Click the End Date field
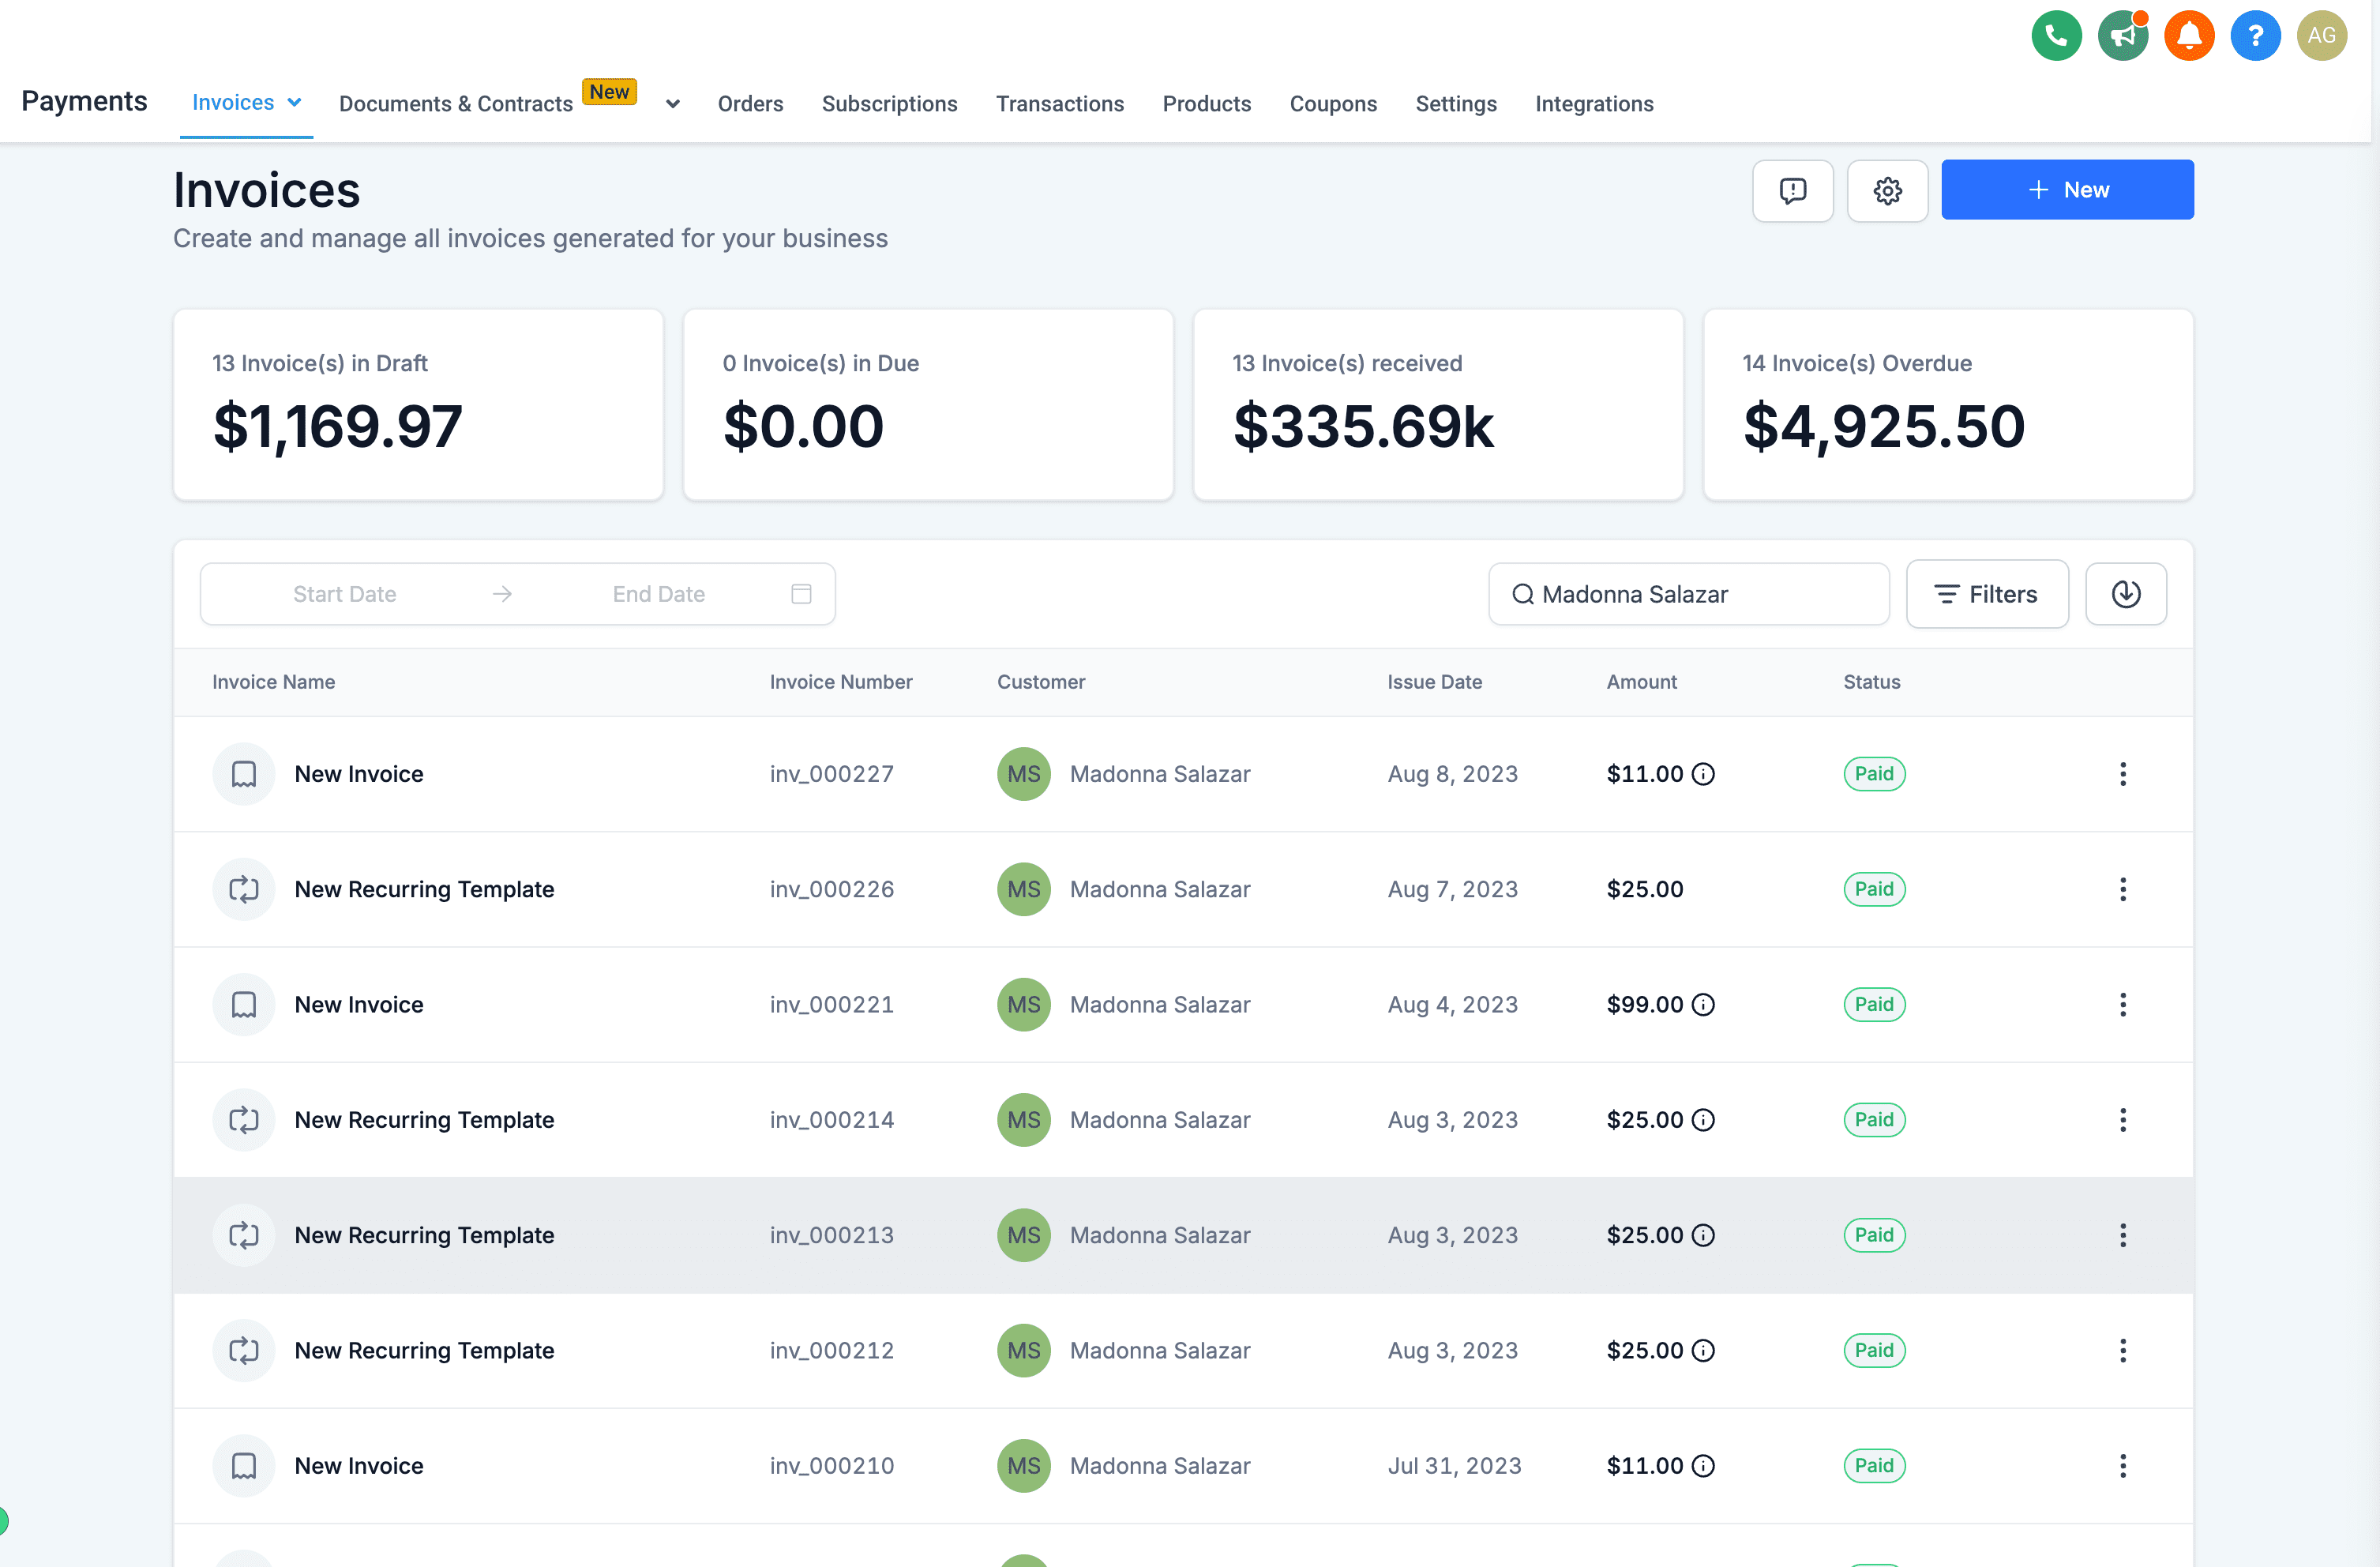 pyautogui.click(x=658, y=594)
